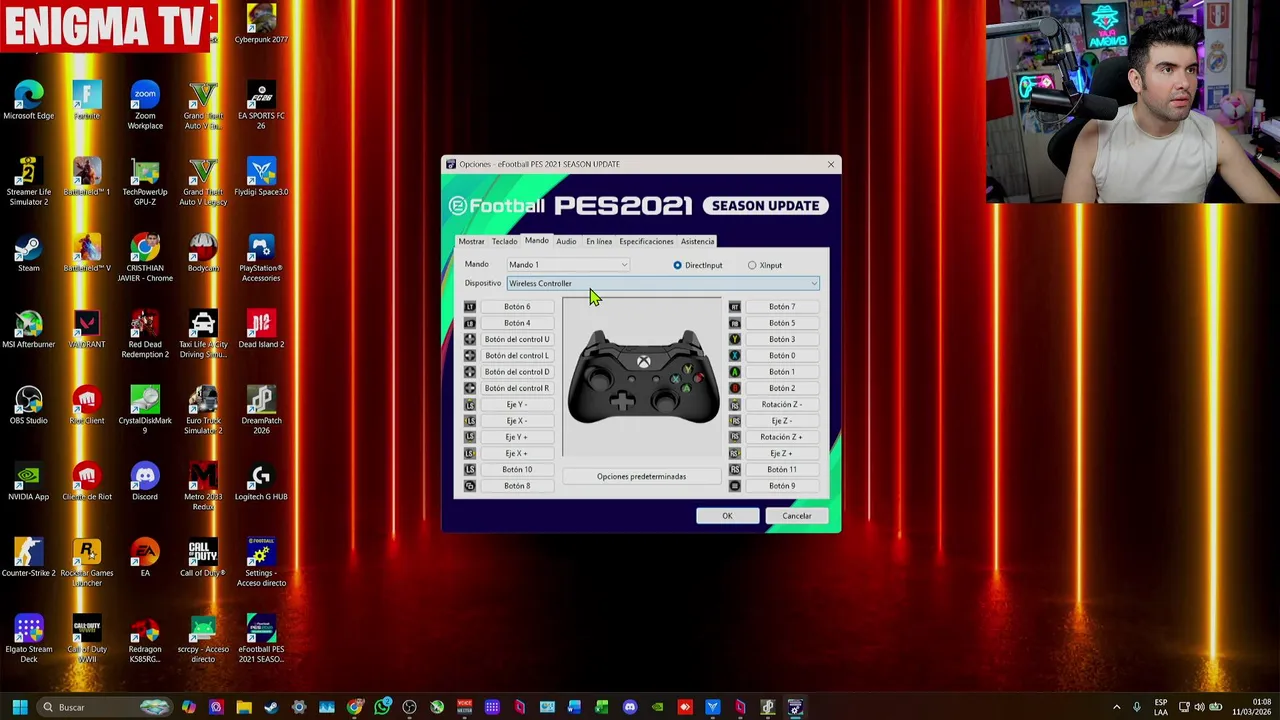Click the Rotación Z - button

click(x=782, y=404)
